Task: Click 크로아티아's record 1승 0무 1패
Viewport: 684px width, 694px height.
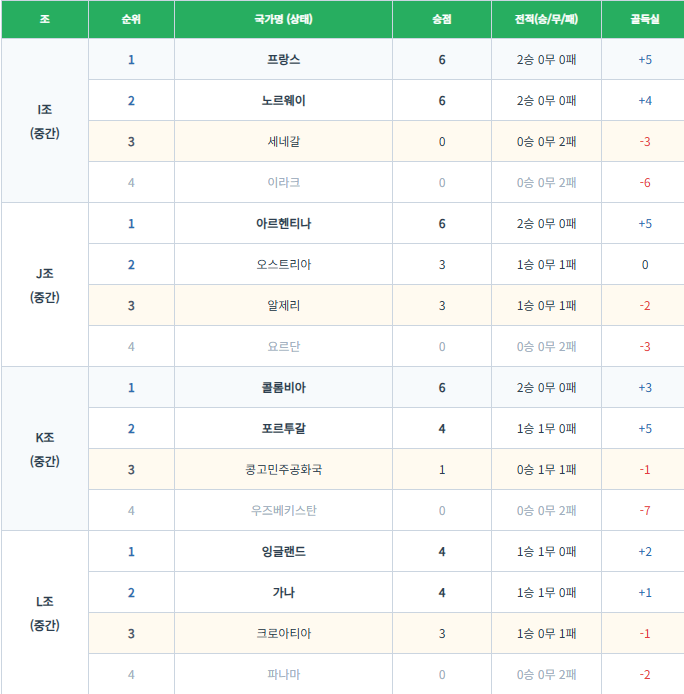Action: point(546,633)
